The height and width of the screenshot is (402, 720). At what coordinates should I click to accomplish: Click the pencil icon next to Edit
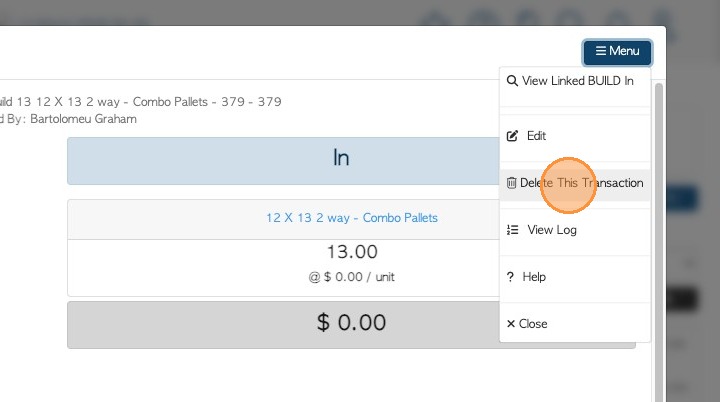[x=512, y=136]
